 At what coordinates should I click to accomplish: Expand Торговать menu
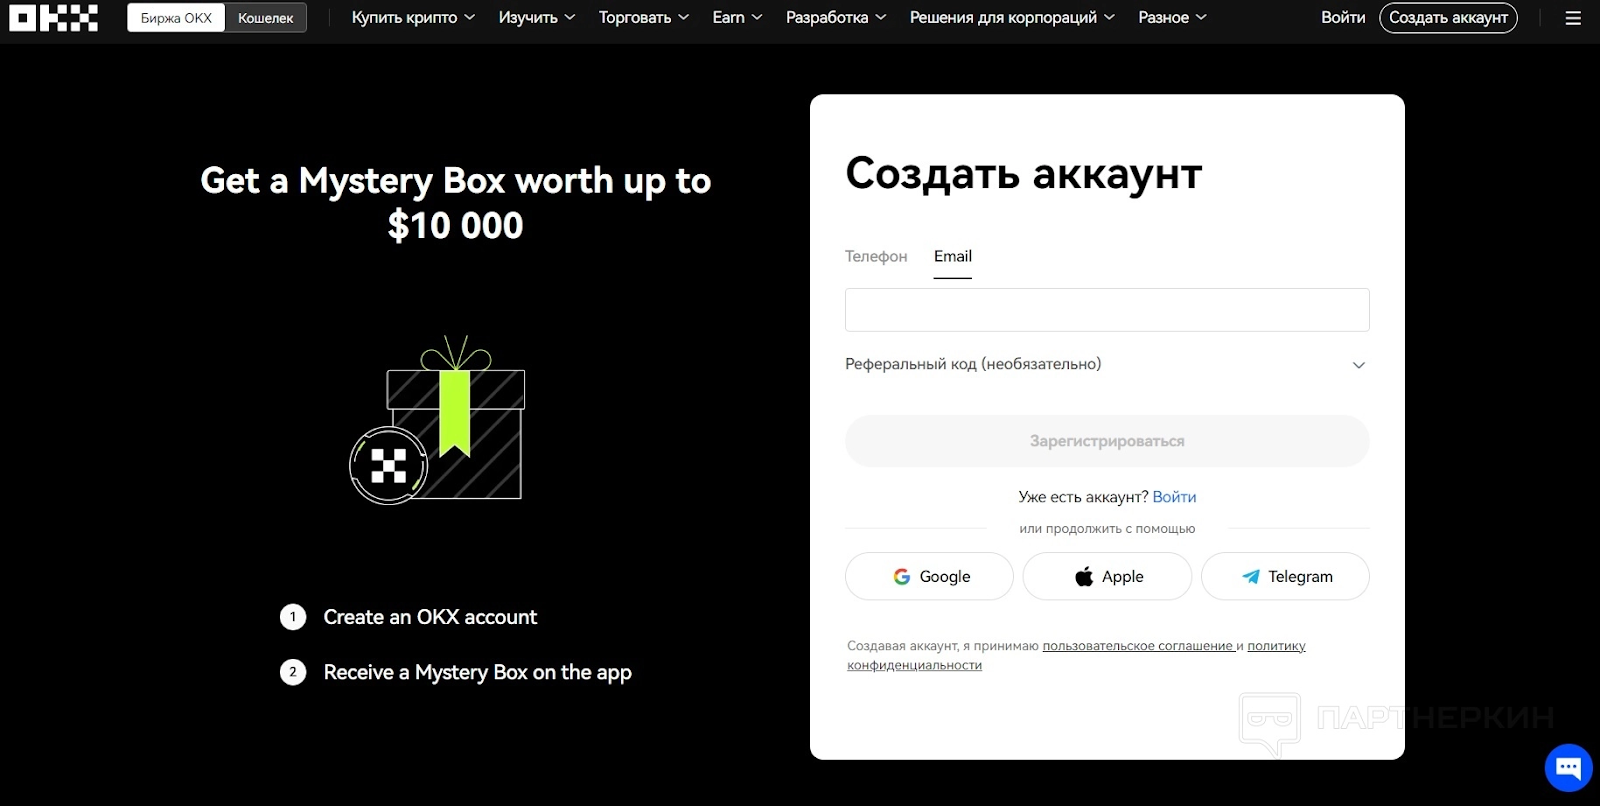pyautogui.click(x=644, y=18)
